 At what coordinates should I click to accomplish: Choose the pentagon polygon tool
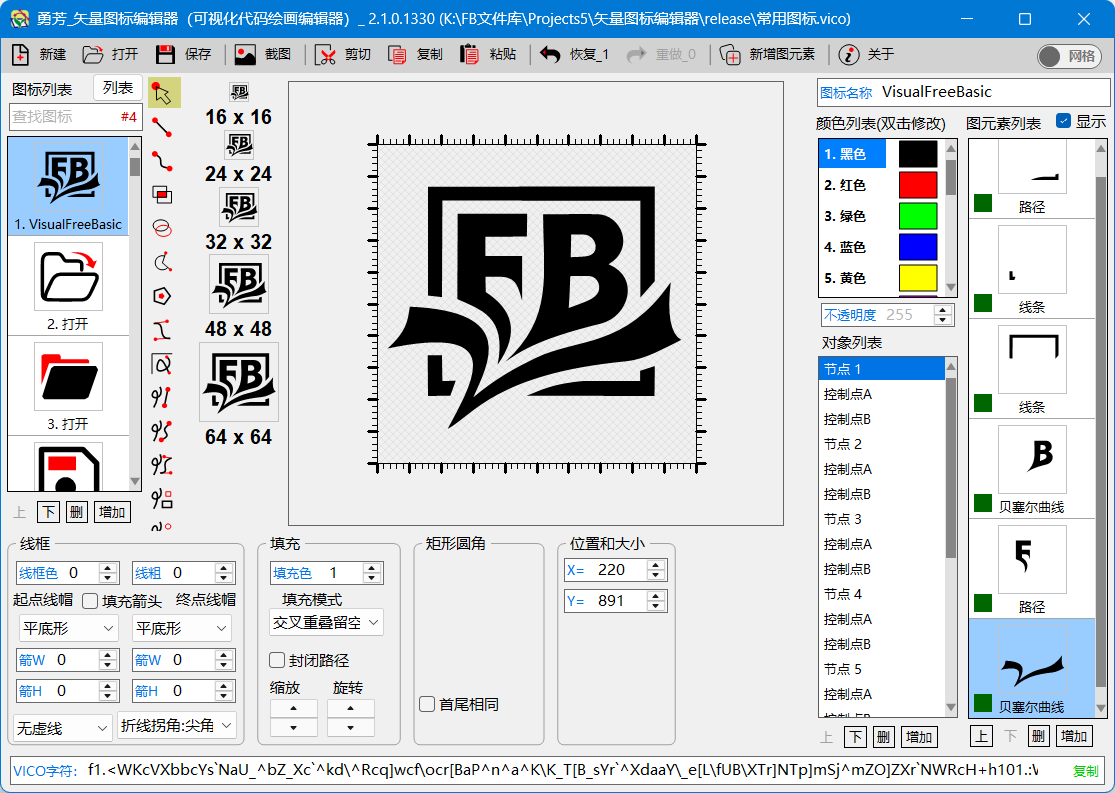163,296
